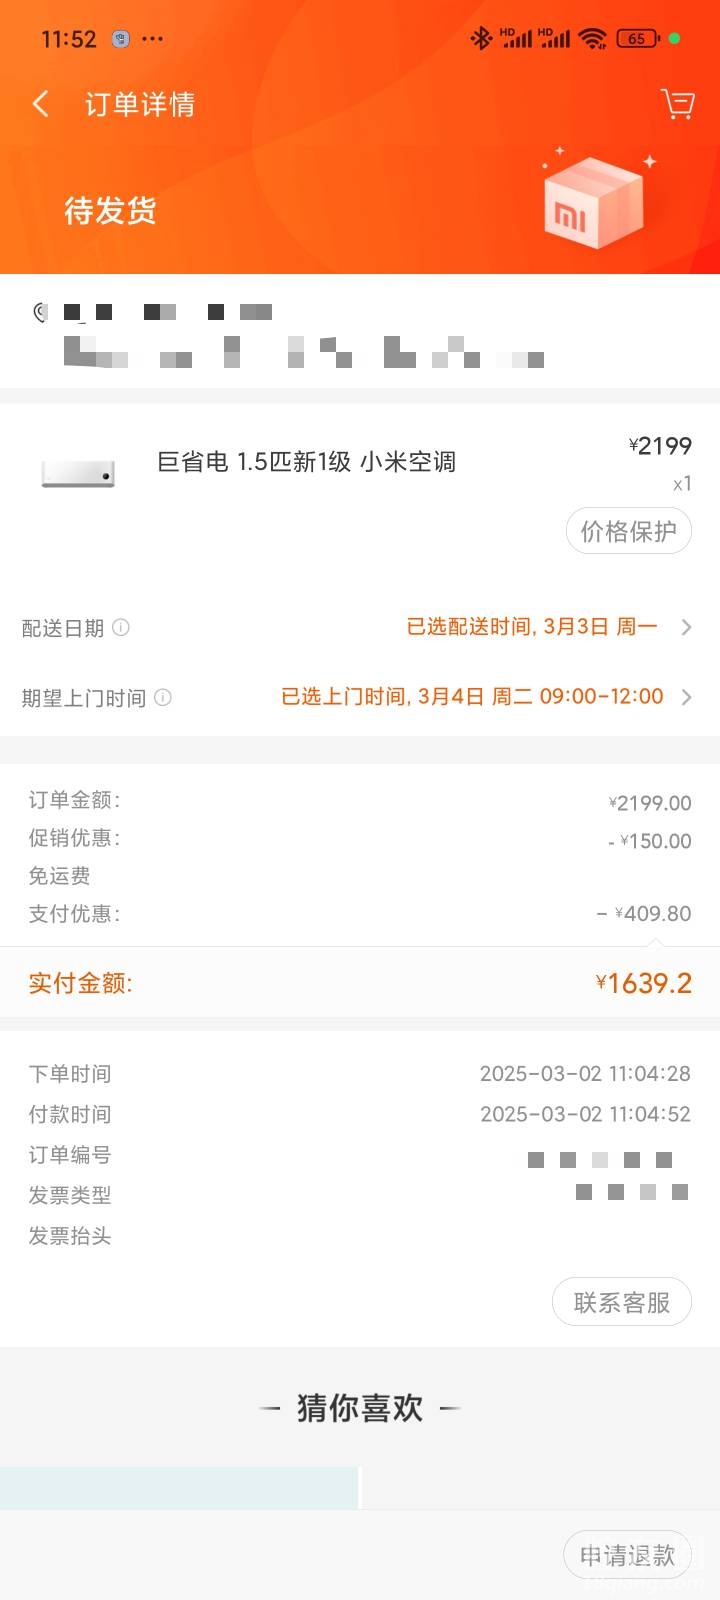Open product title 巨省电 1.5匹新1级 小米空调
Image resolution: width=720 pixels, height=1600 pixels.
[x=306, y=462]
